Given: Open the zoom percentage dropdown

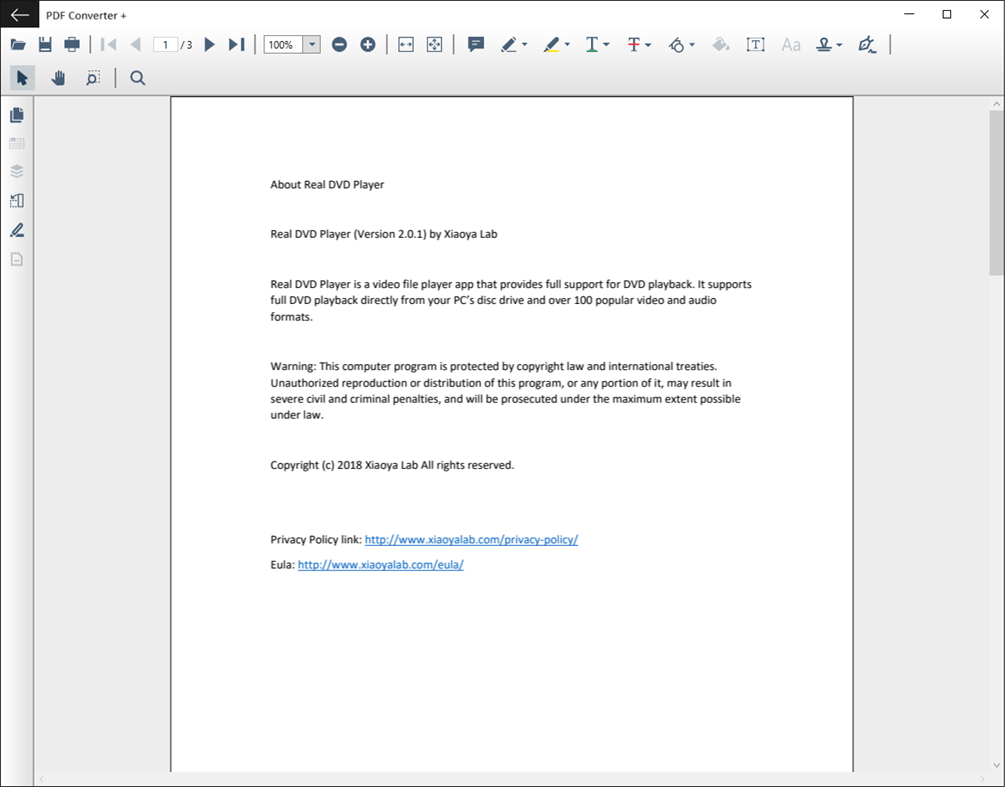Looking at the screenshot, I should pyautogui.click(x=310, y=44).
